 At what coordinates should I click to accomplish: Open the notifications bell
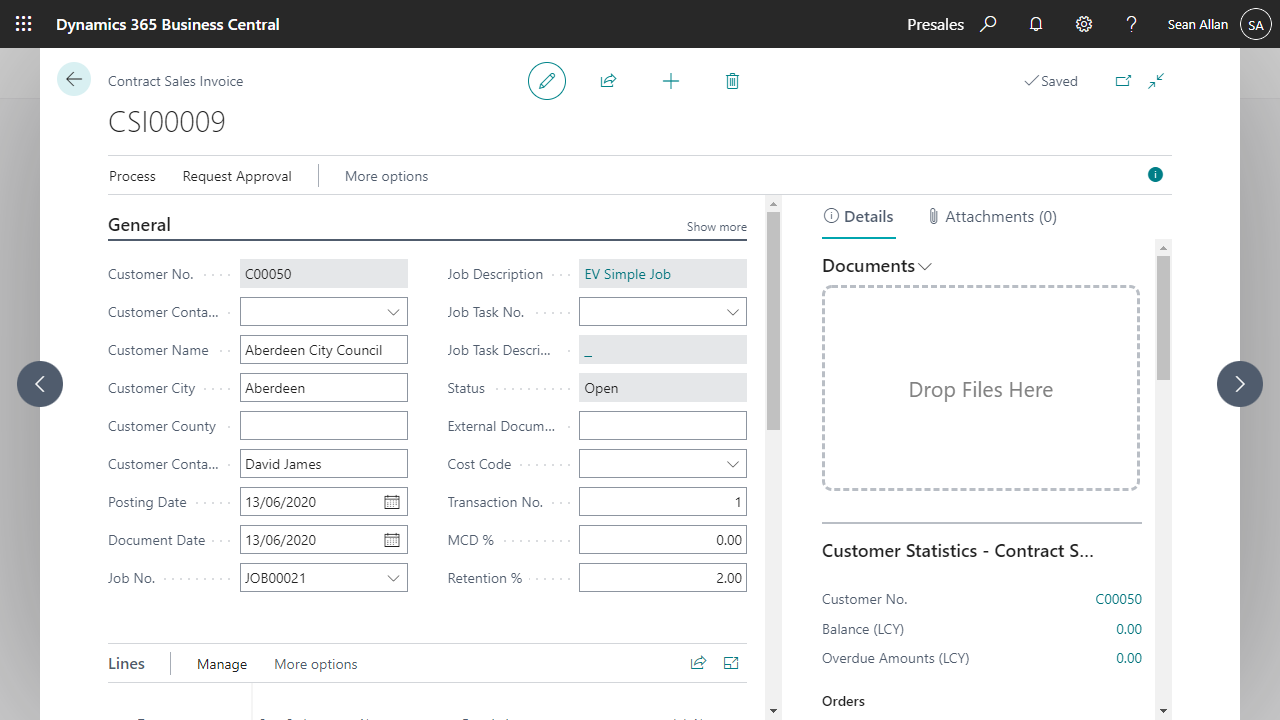1036,24
